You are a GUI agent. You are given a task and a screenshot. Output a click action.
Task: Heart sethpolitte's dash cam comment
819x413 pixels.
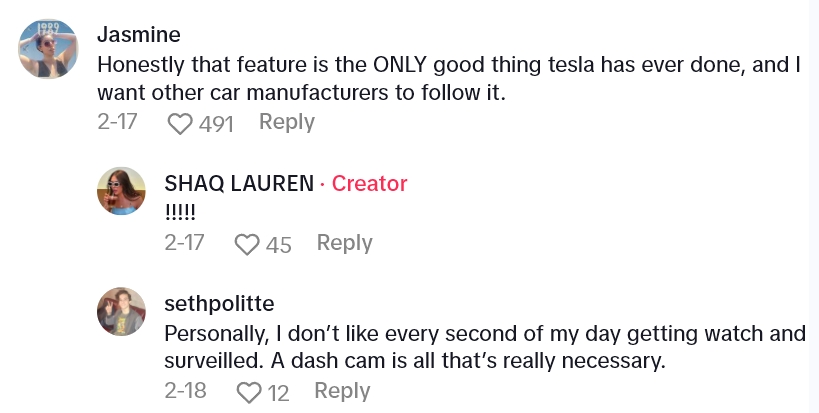248,392
